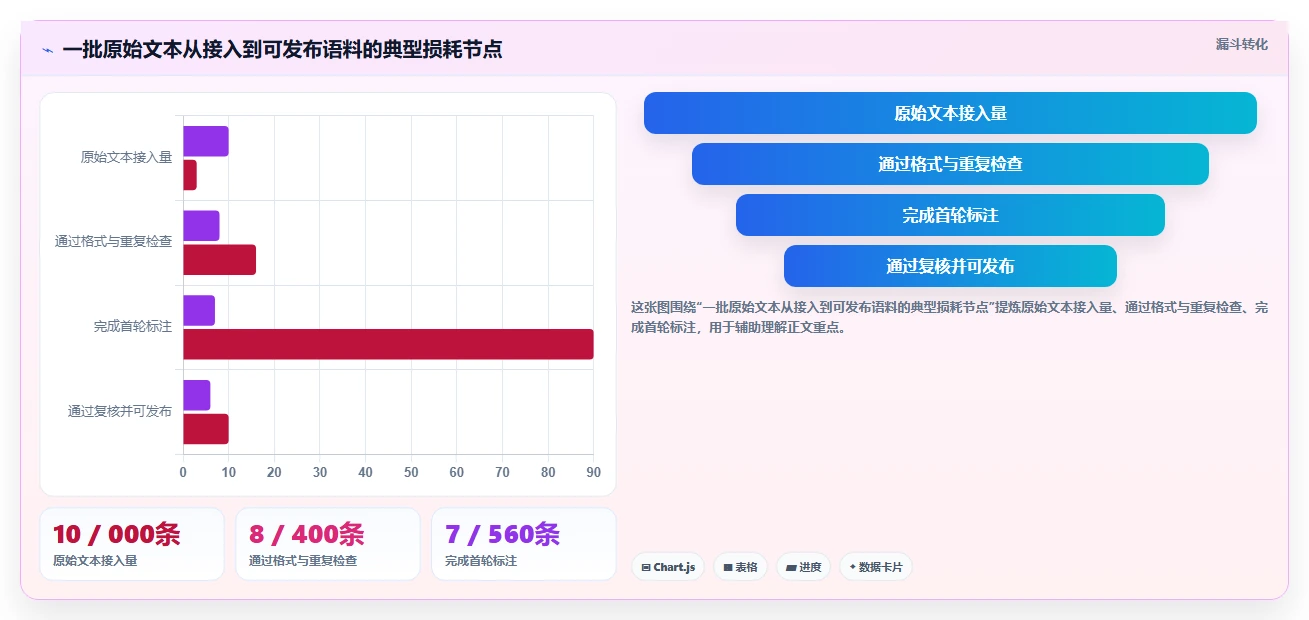Click the purple bar for 原始文本接入量
Screen dimensions: 1309x620
pyautogui.click(x=206, y=141)
